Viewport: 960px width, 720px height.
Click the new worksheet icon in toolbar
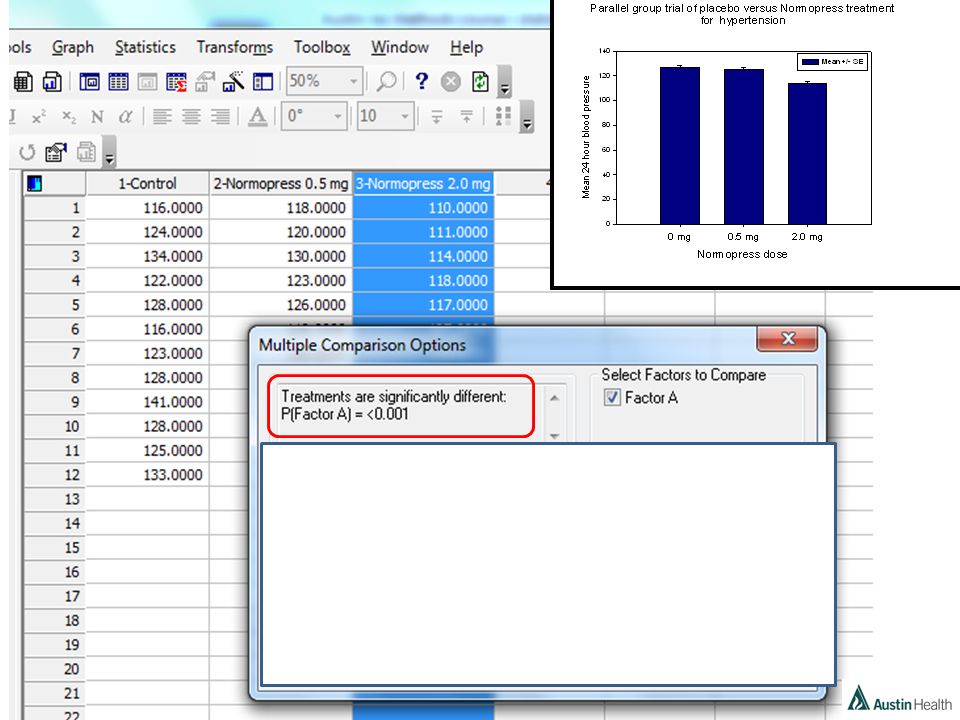coord(23,81)
